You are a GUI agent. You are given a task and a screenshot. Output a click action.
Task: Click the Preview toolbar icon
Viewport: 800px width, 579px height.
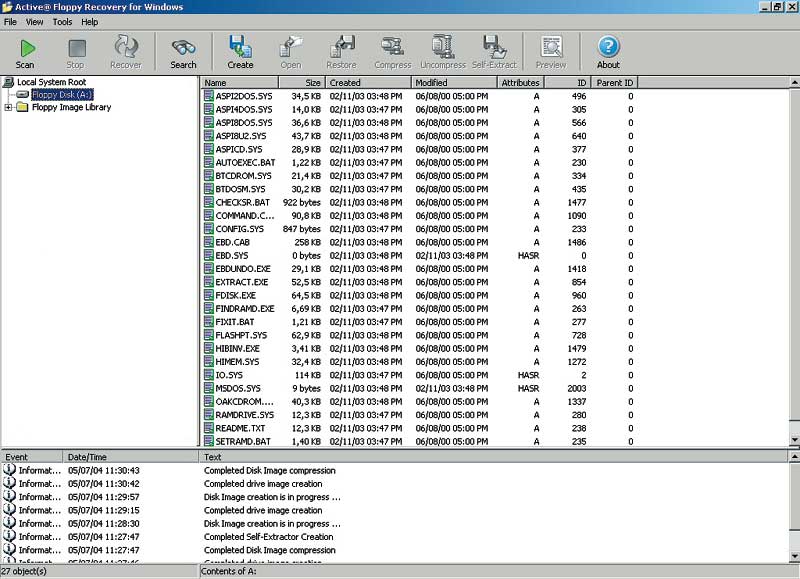click(552, 47)
